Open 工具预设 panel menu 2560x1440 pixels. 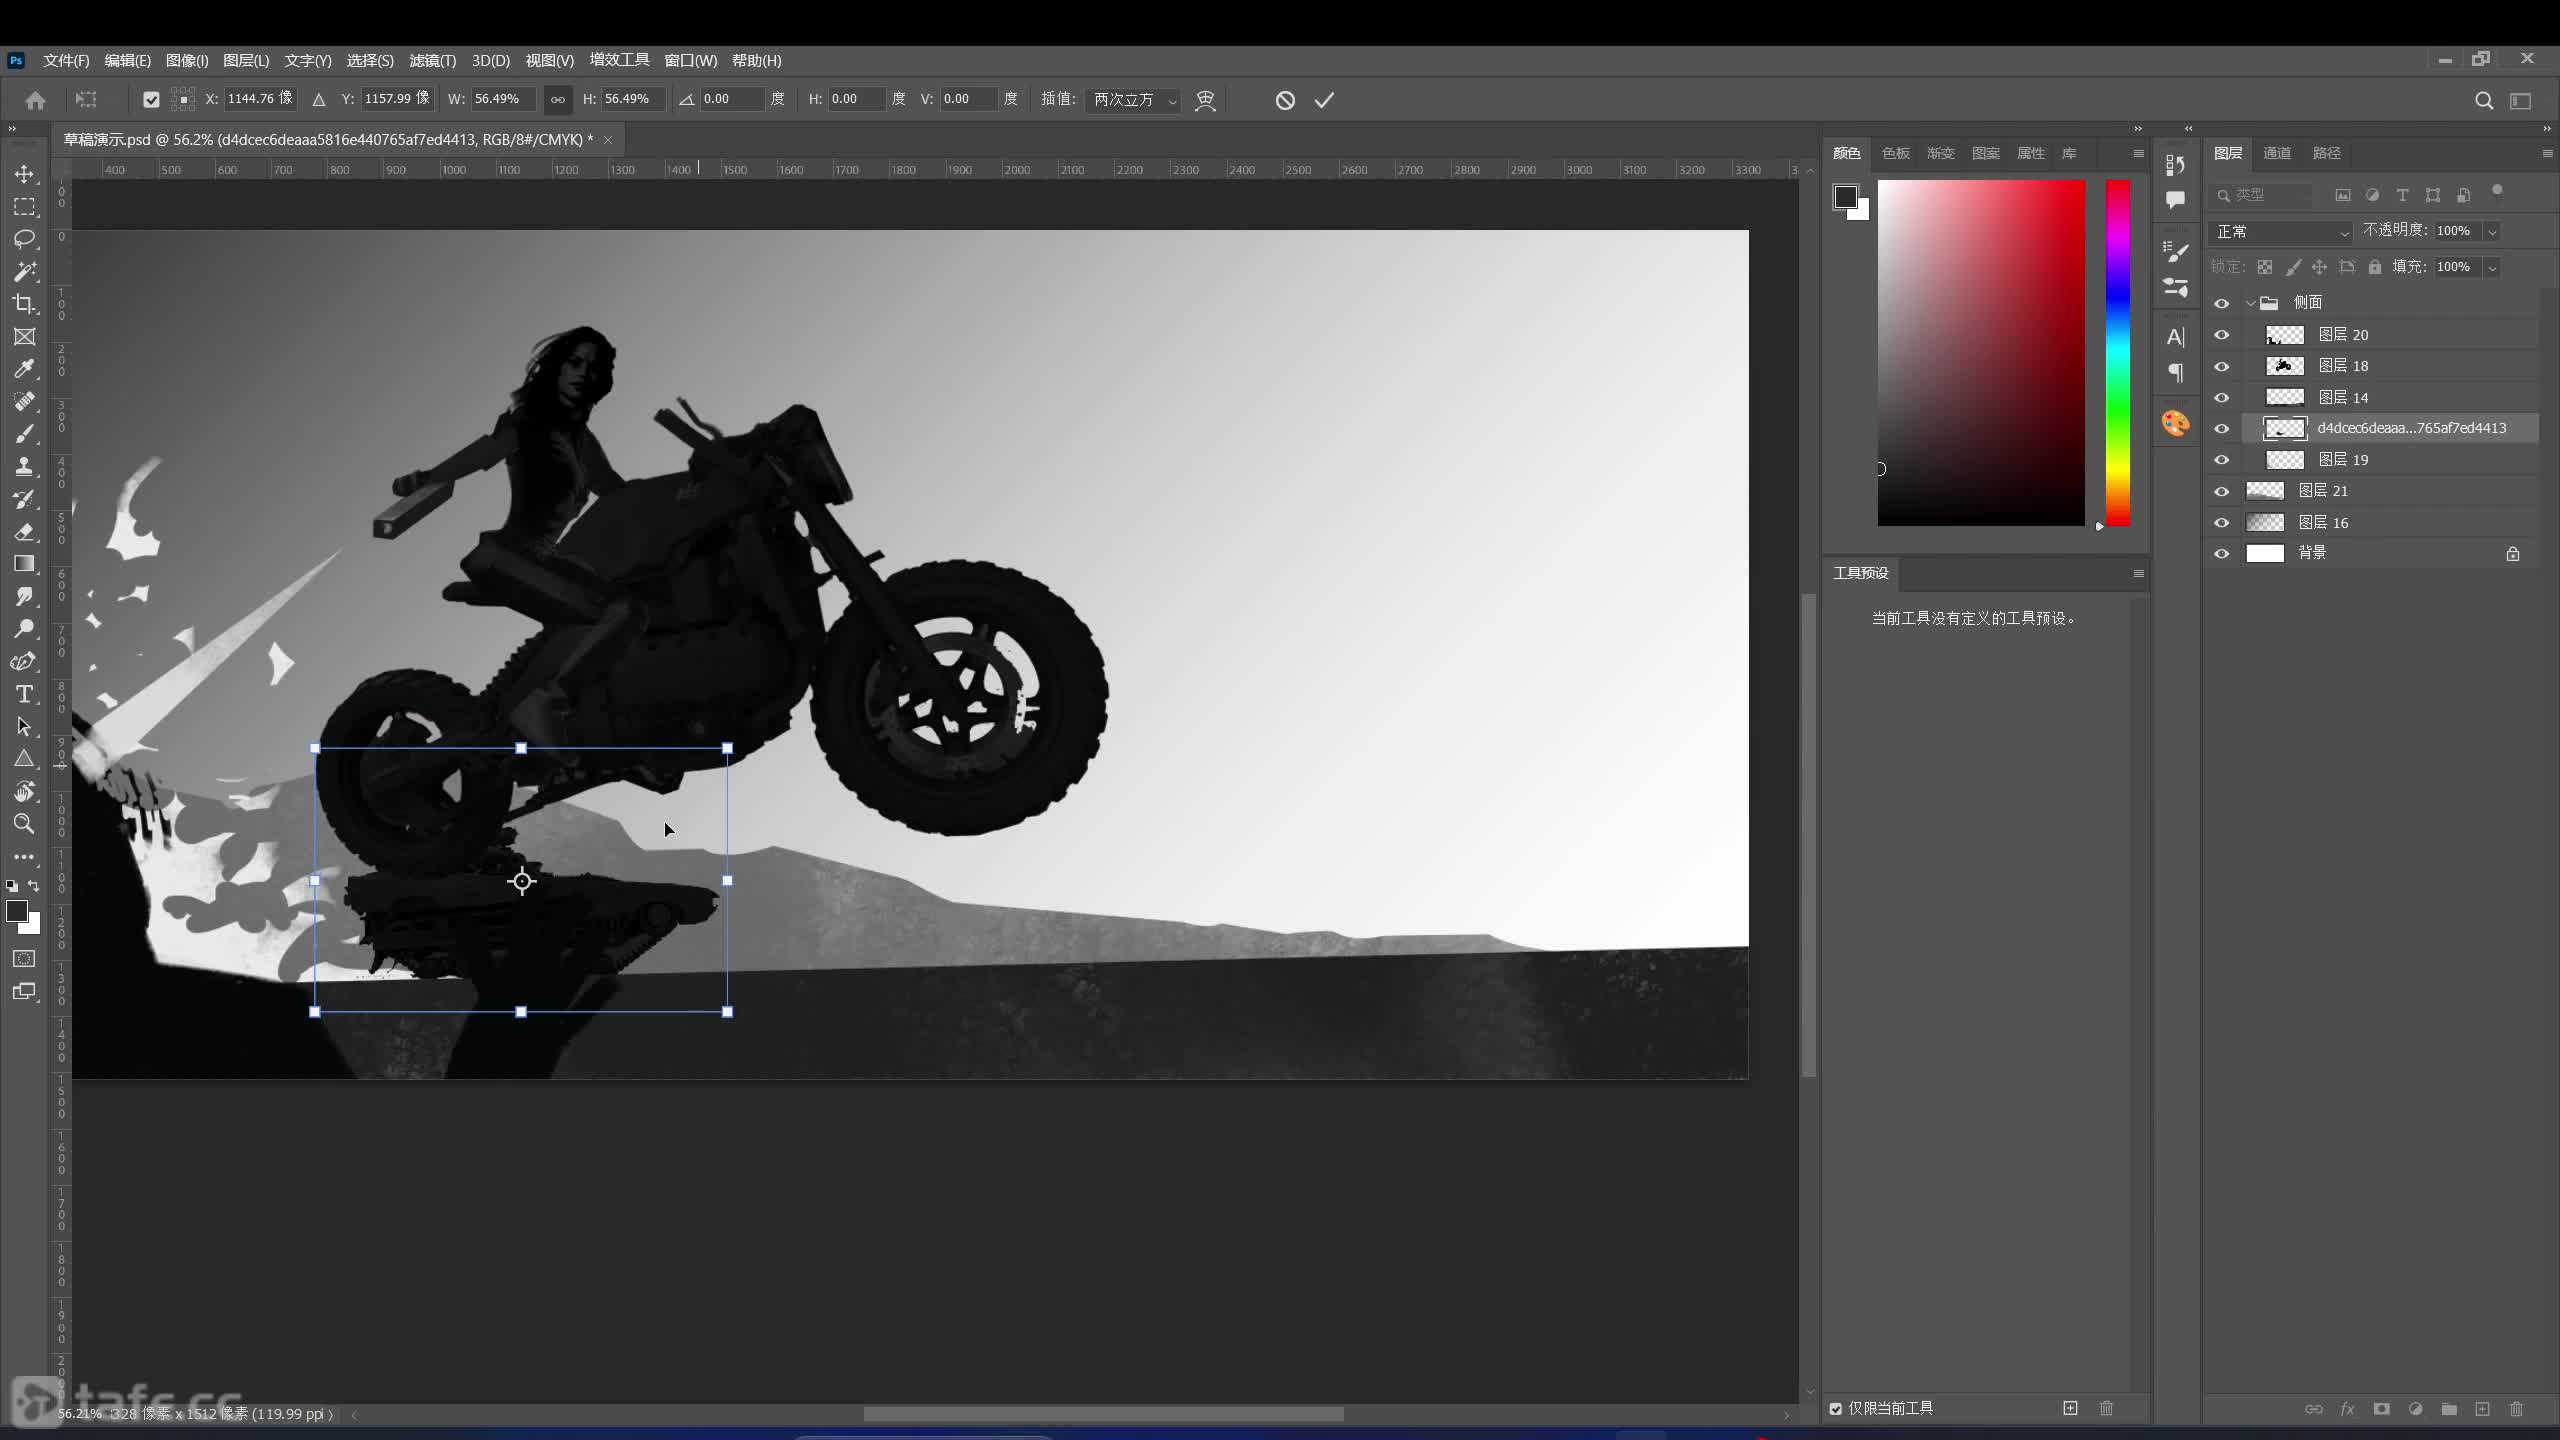tap(2138, 573)
